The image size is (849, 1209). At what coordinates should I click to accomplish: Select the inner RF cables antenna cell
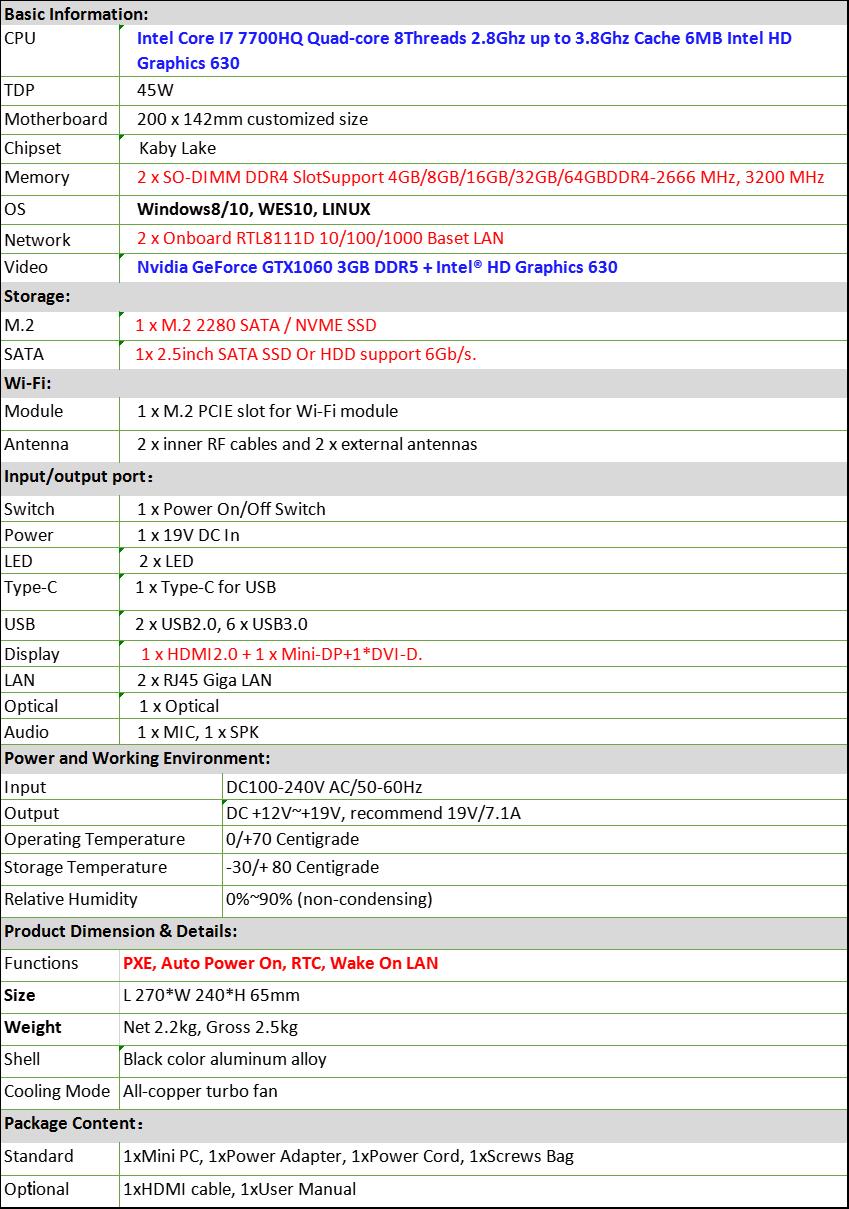[307, 444]
